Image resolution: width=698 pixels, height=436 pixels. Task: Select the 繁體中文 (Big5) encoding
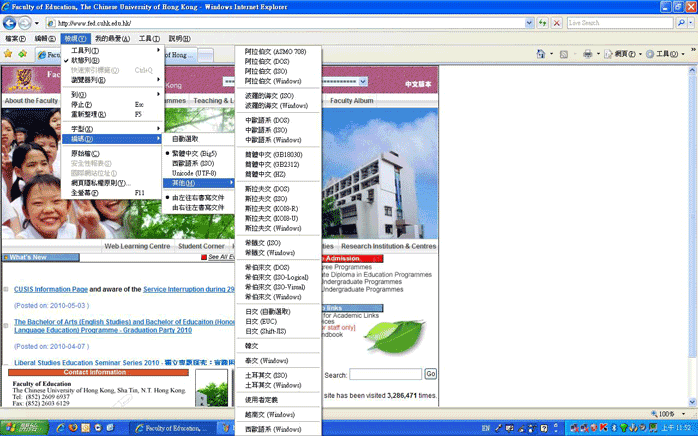tap(199, 153)
